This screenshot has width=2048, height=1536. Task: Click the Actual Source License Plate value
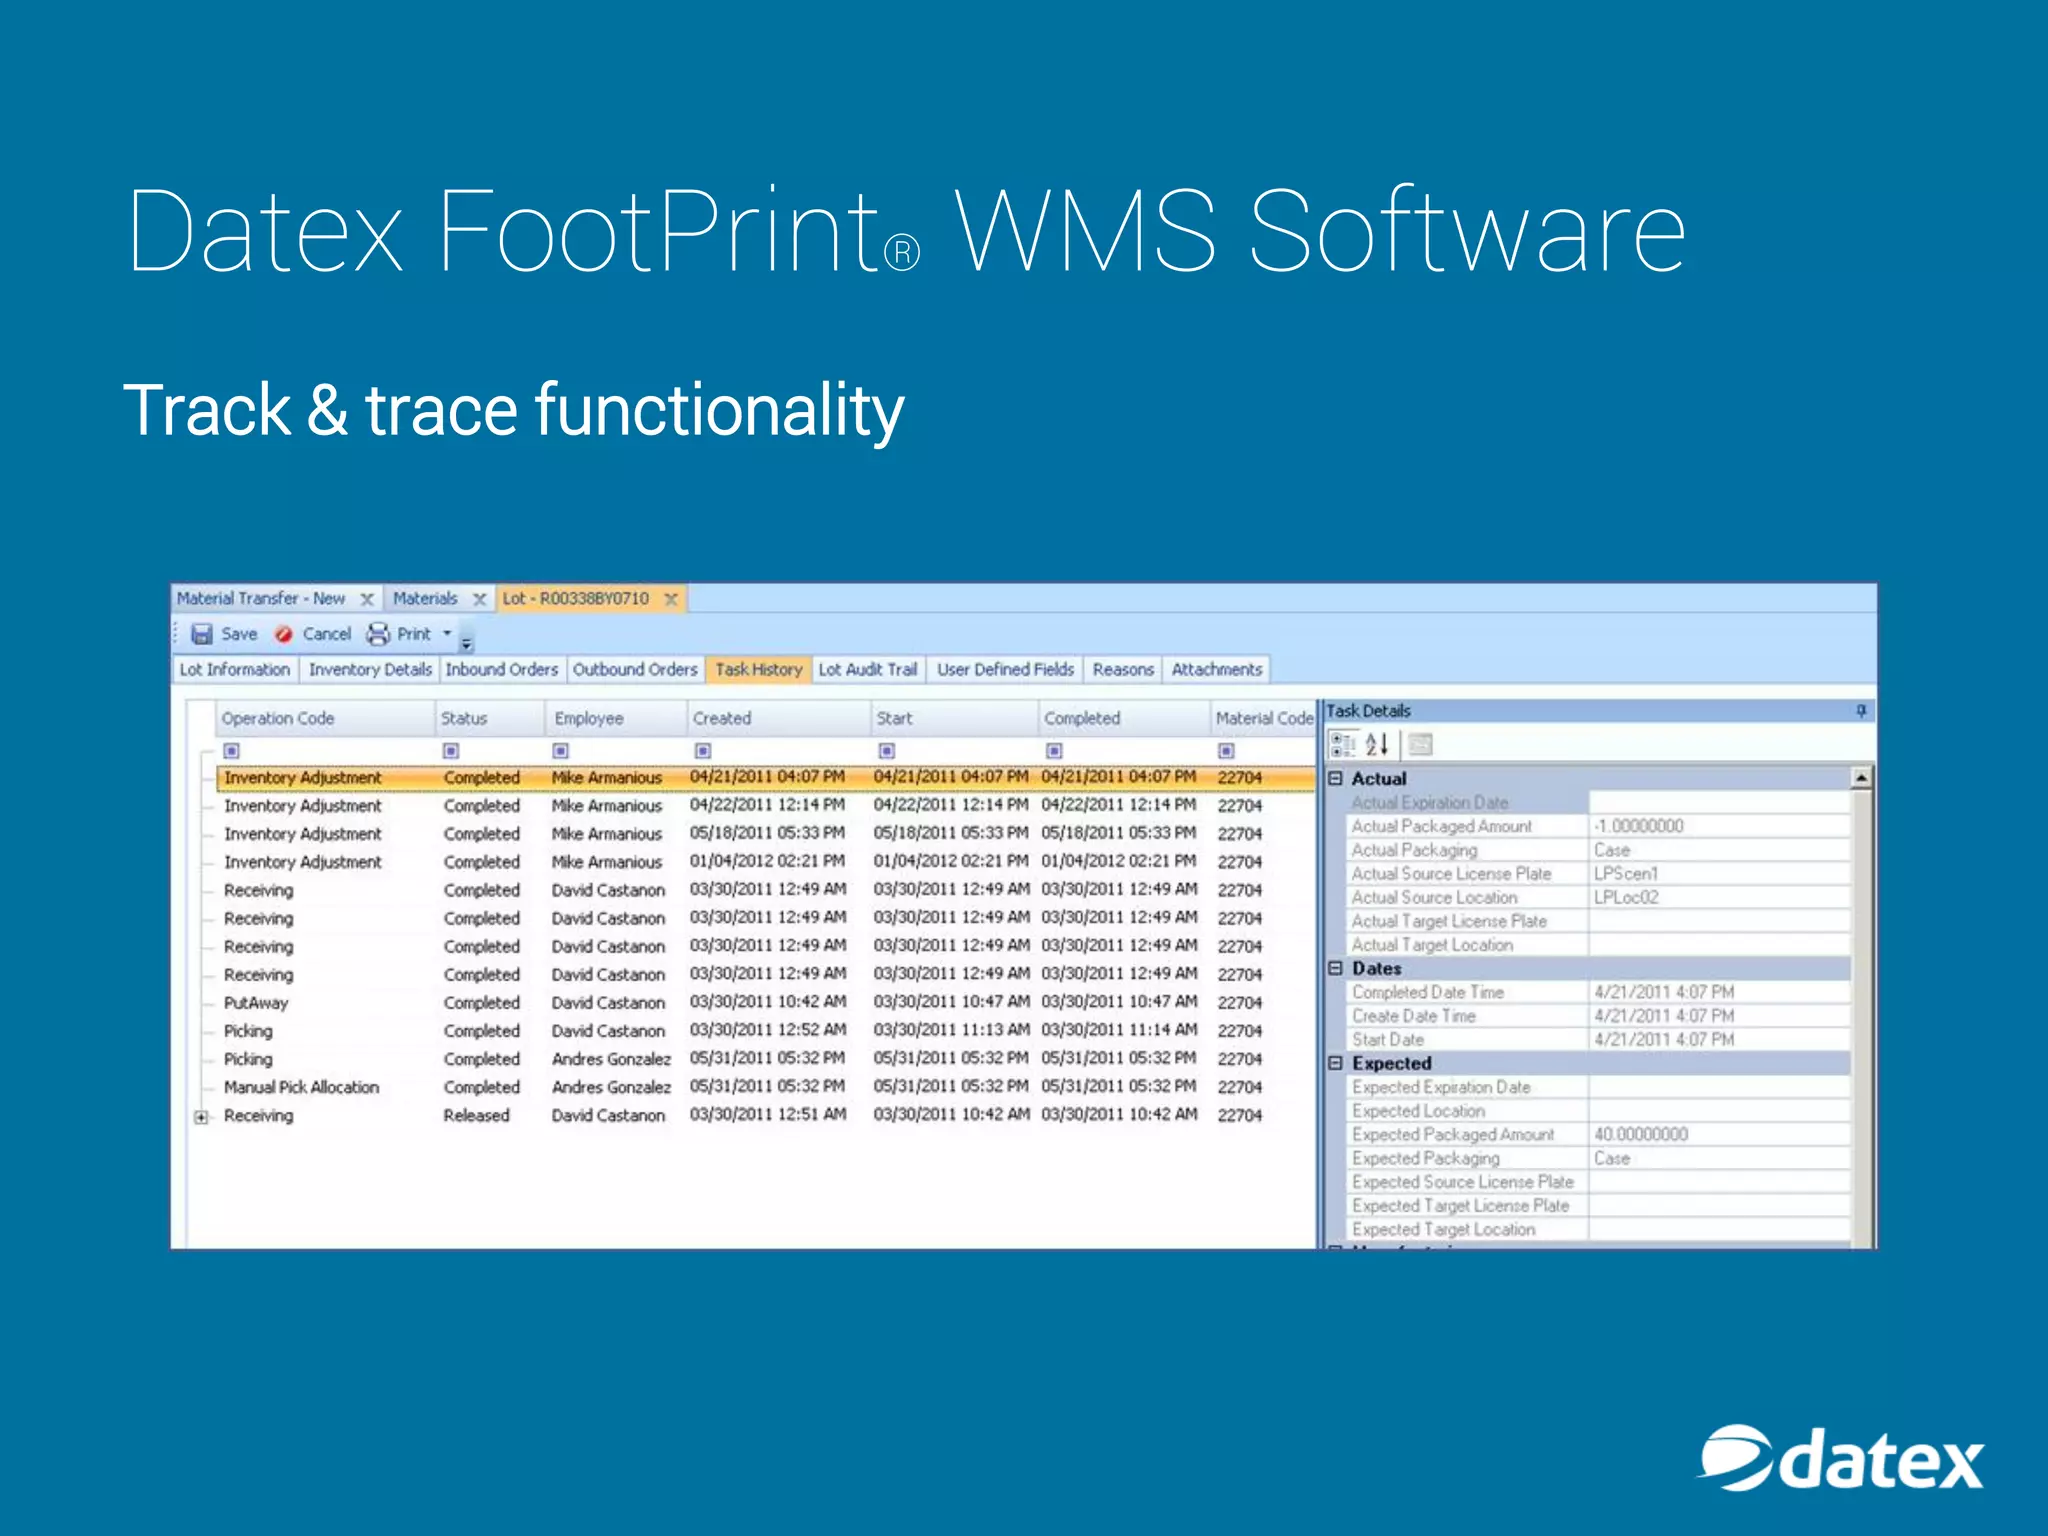(1719, 873)
